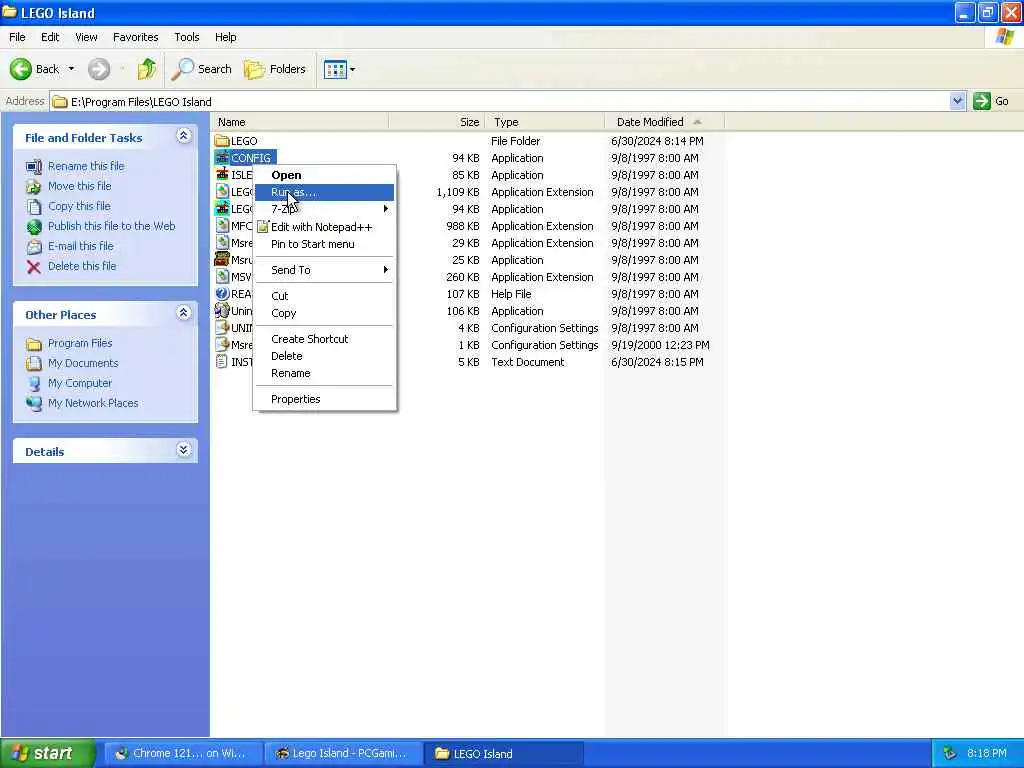Click the 1,109 KB size cell
This screenshot has height=768, width=1024.
pos(458,192)
